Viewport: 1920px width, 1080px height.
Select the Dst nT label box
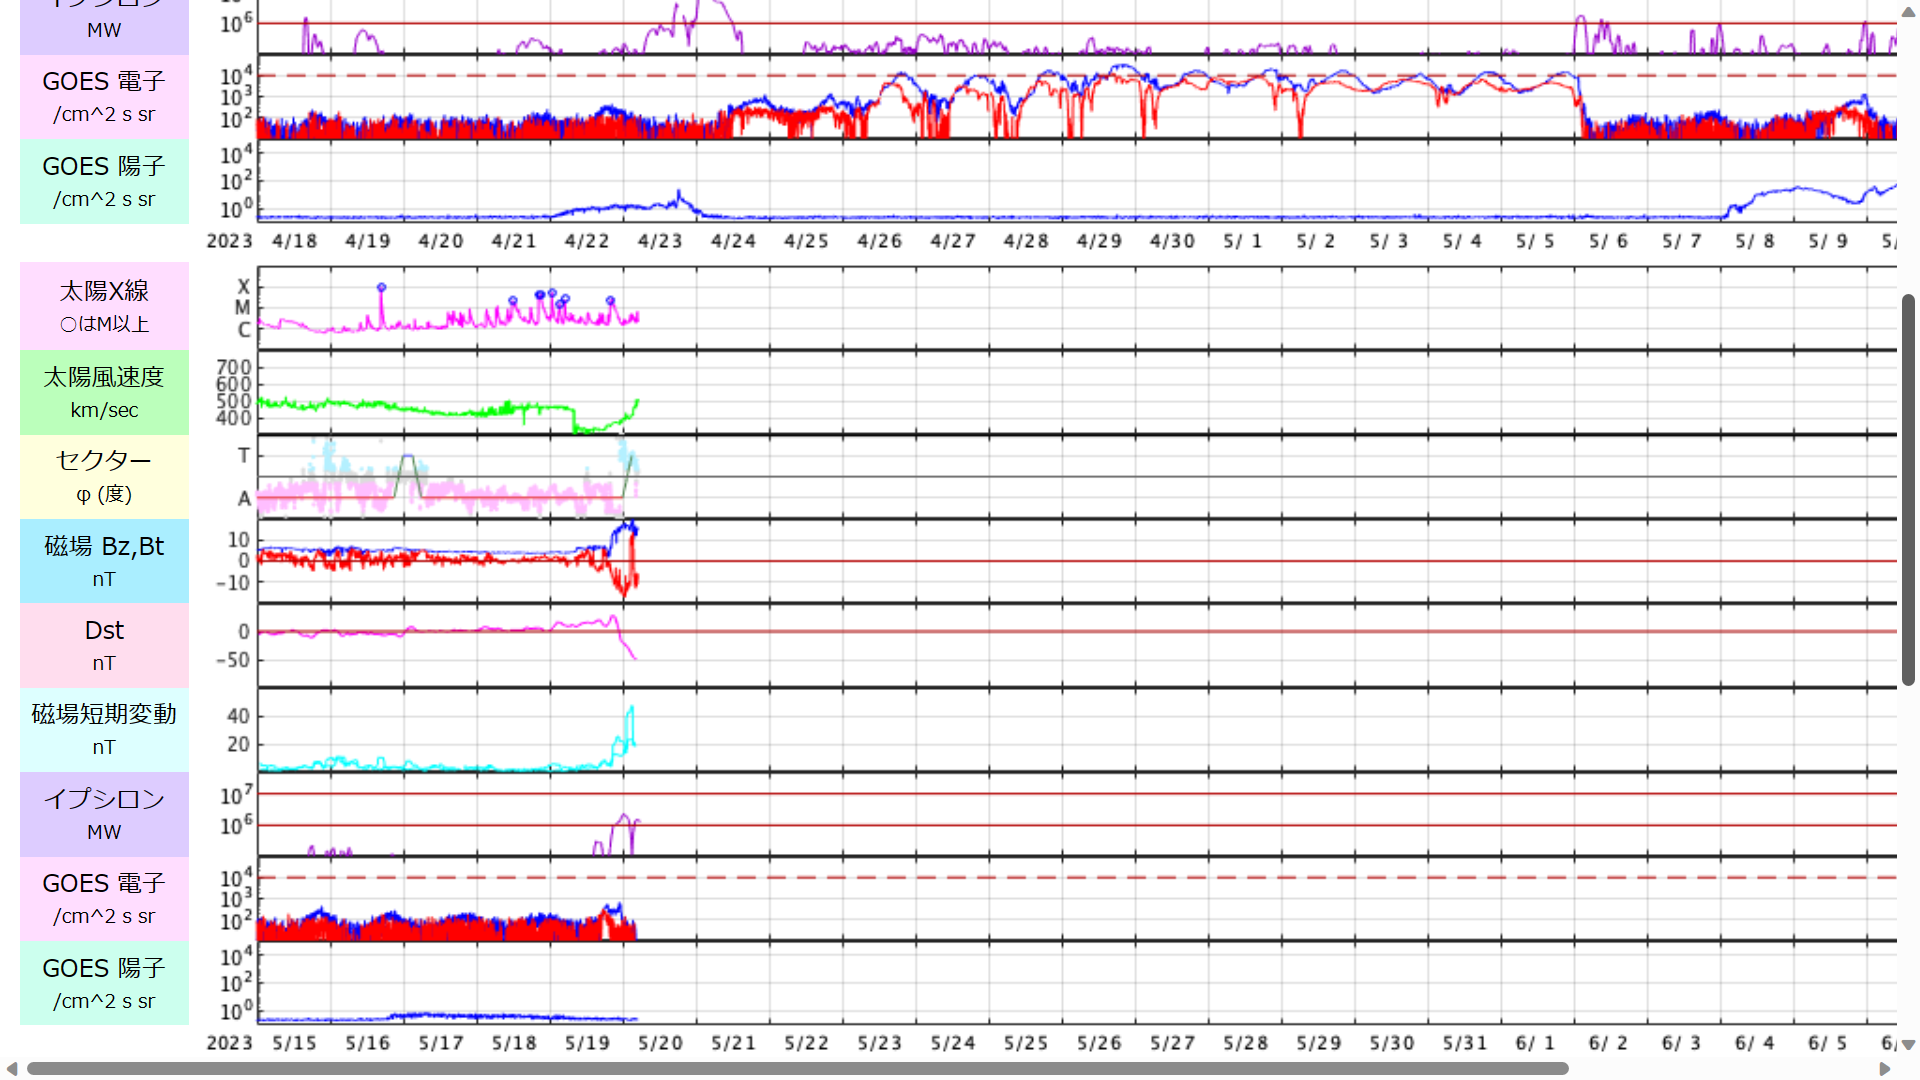tap(104, 645)
